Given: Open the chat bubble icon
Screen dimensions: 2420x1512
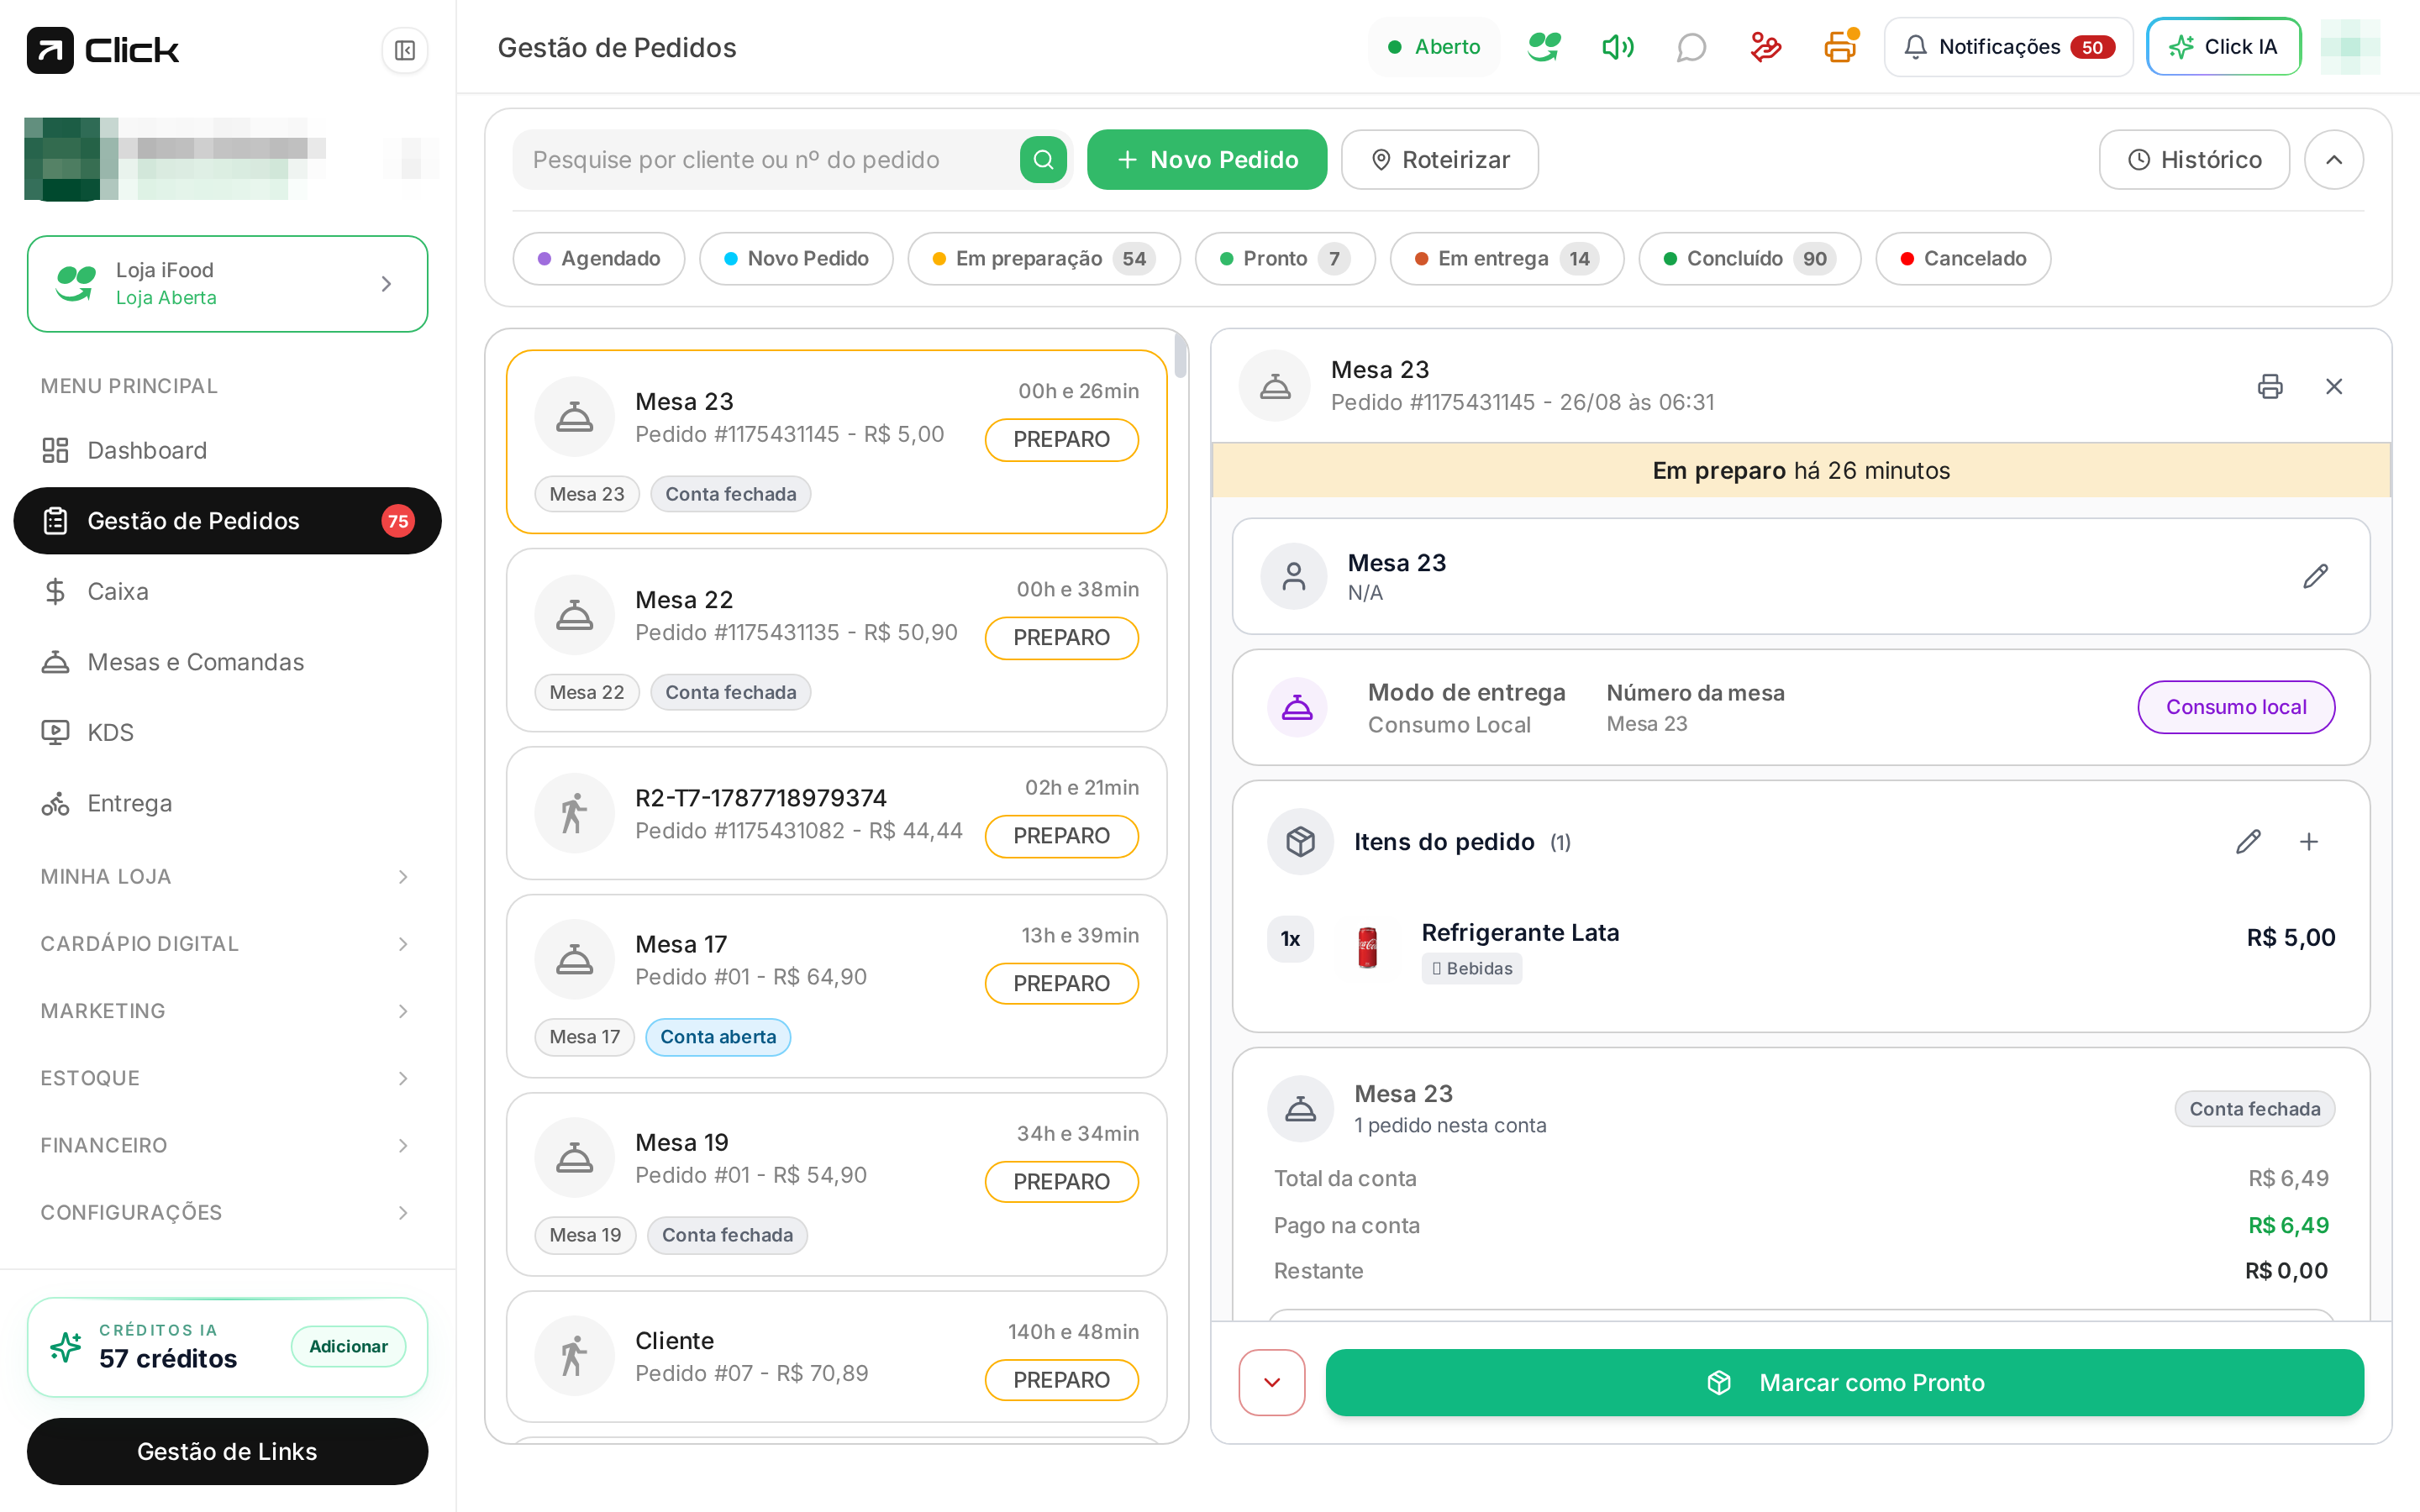Looking at the screenshot, I should (x=1691, y=47).
